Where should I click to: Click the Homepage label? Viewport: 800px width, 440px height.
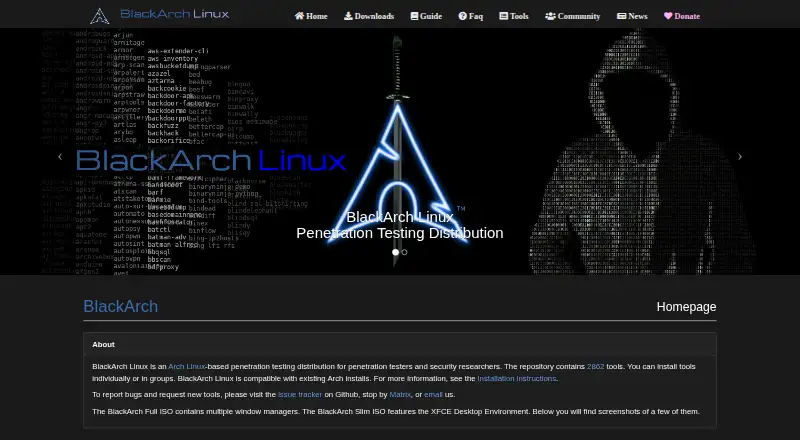click(x=686, y=307)
